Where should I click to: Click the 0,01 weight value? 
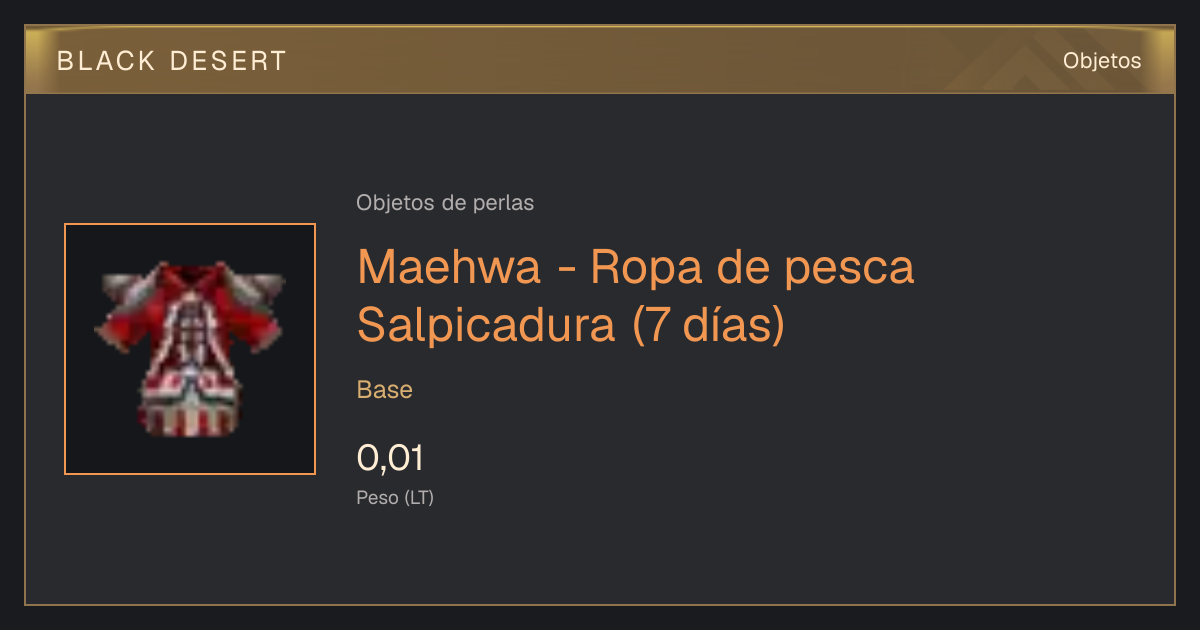(390, 458)
